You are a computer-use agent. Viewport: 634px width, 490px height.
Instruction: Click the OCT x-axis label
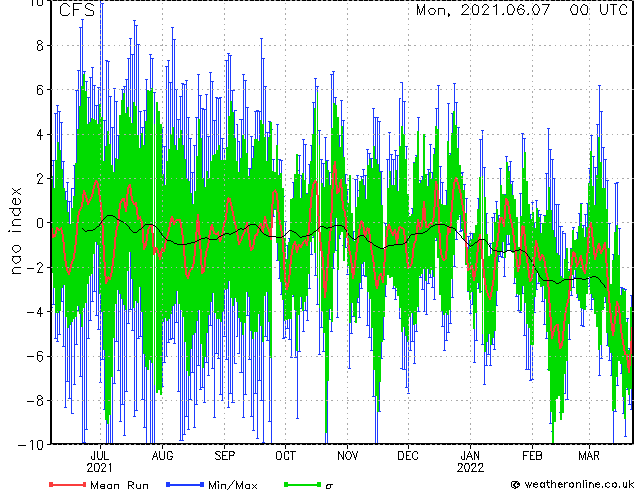tap(285, 456)
